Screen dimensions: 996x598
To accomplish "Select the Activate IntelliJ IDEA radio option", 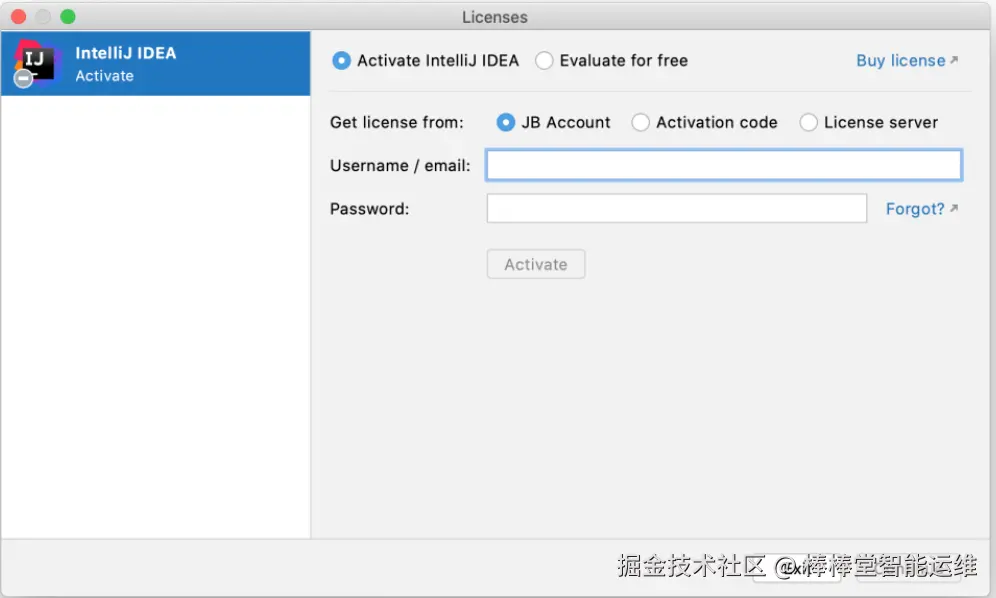I will point(341,61).
